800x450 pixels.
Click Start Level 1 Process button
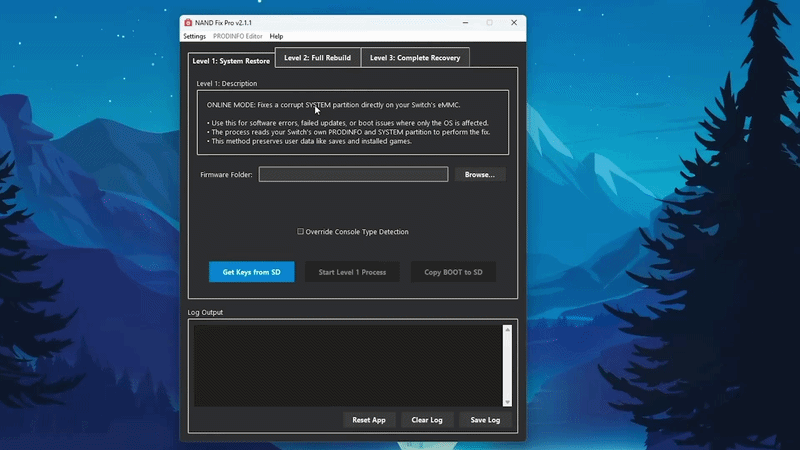point(352,272)
